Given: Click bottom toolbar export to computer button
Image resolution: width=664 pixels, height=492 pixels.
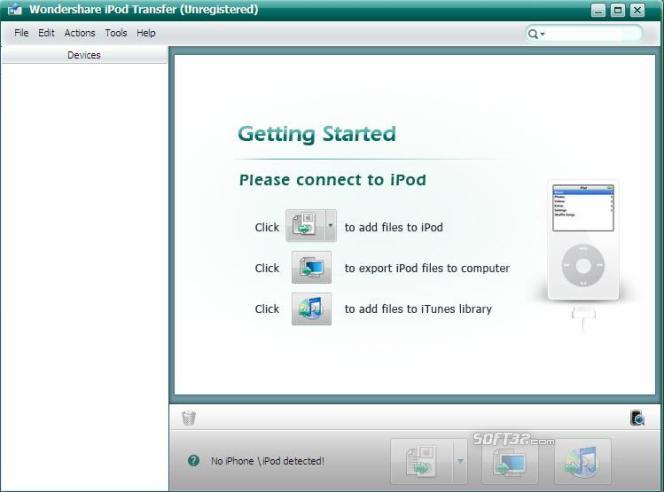Looking at the screenshot, I should coord(510,462).
